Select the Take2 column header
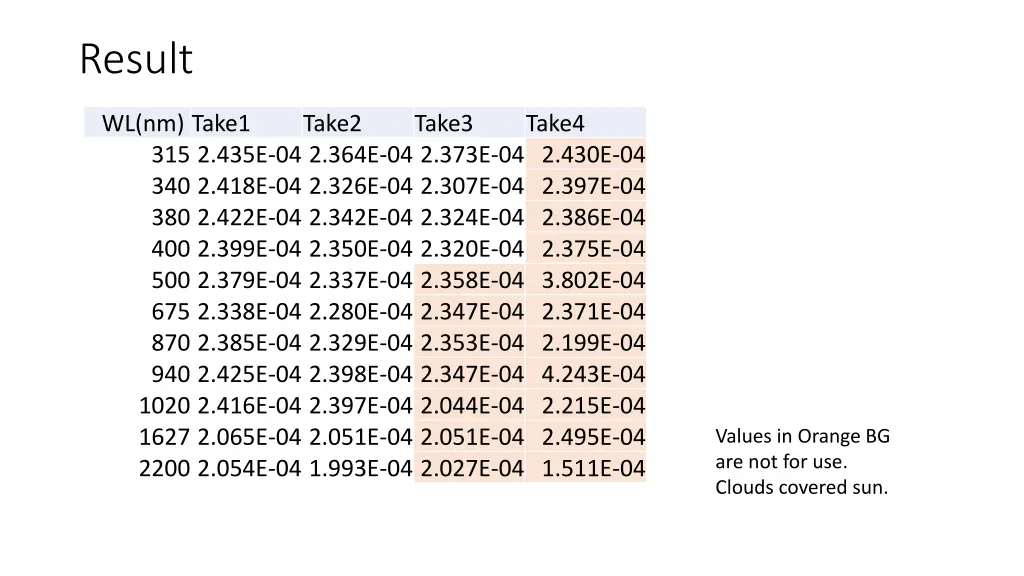 coord(332,123)
